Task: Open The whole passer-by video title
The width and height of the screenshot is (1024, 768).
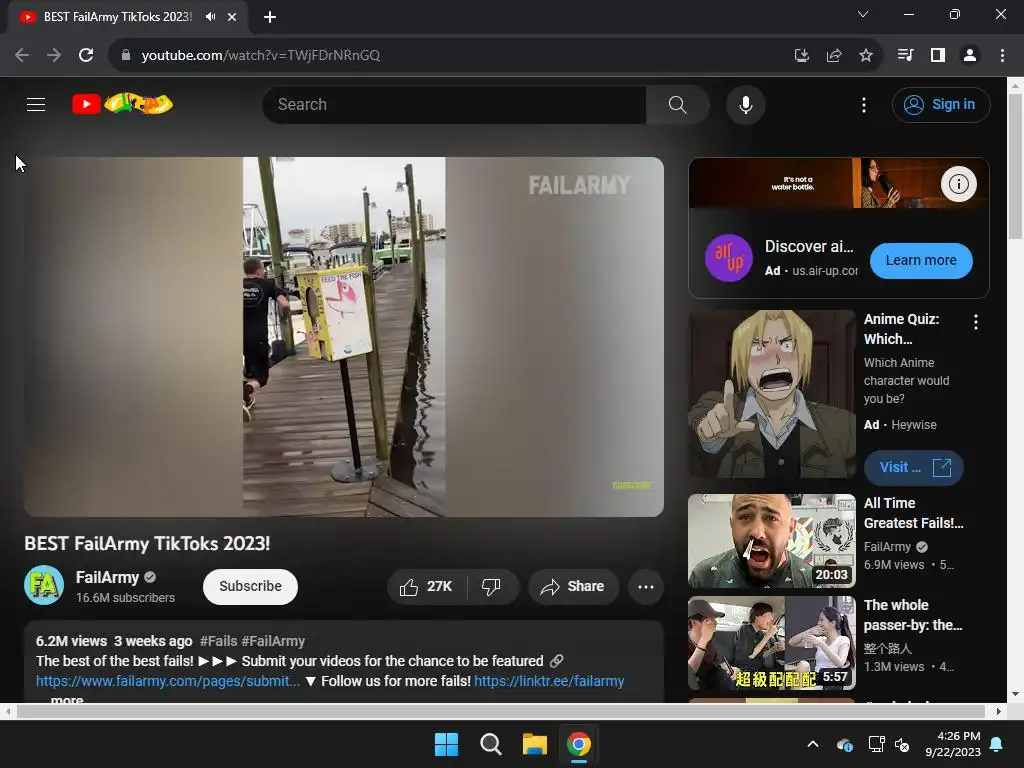Action: [x=912, y=615]
